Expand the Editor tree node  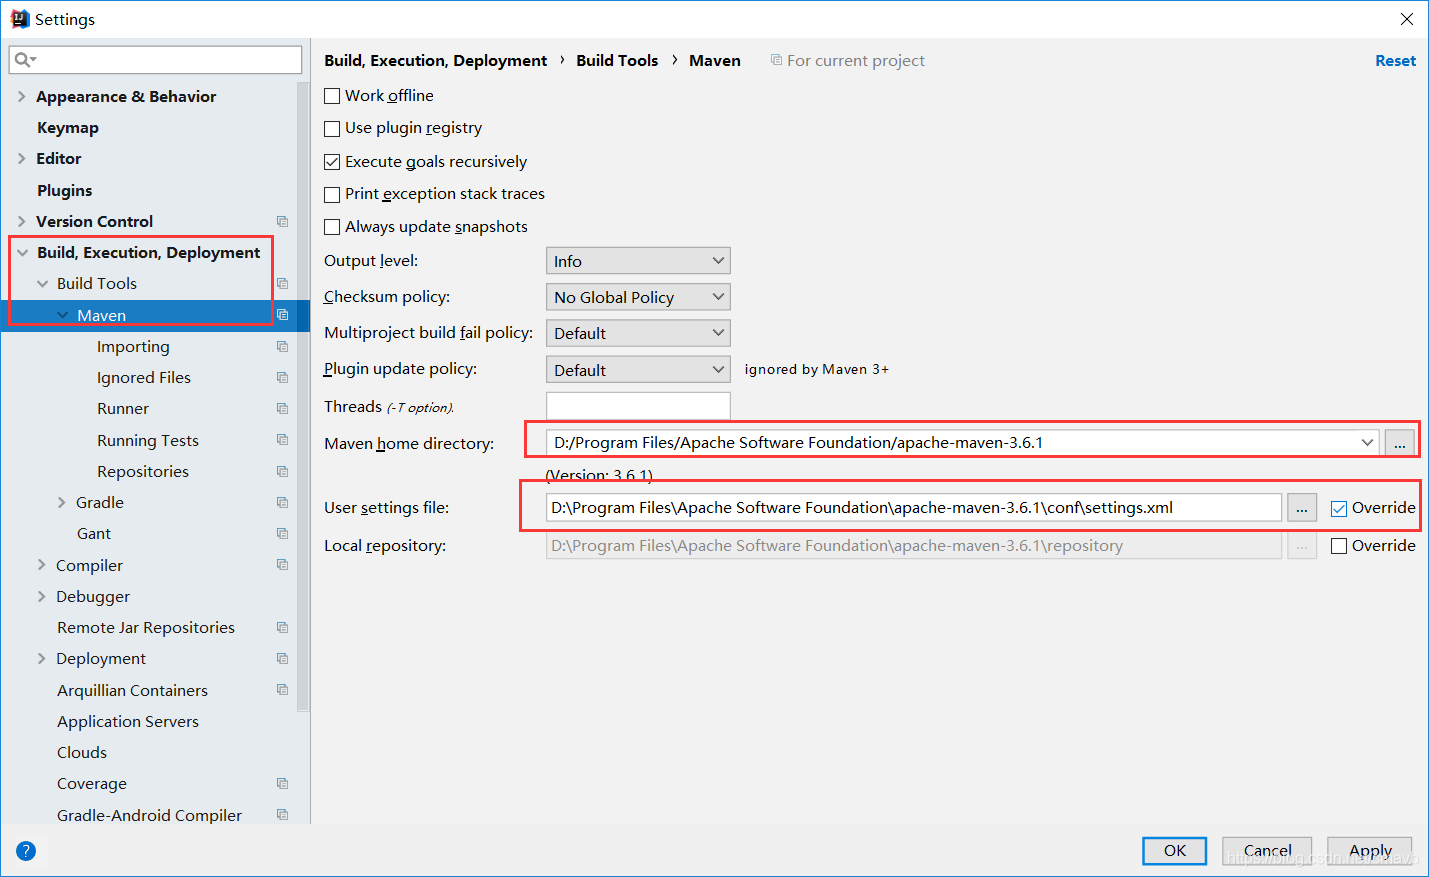coord(22,158)
